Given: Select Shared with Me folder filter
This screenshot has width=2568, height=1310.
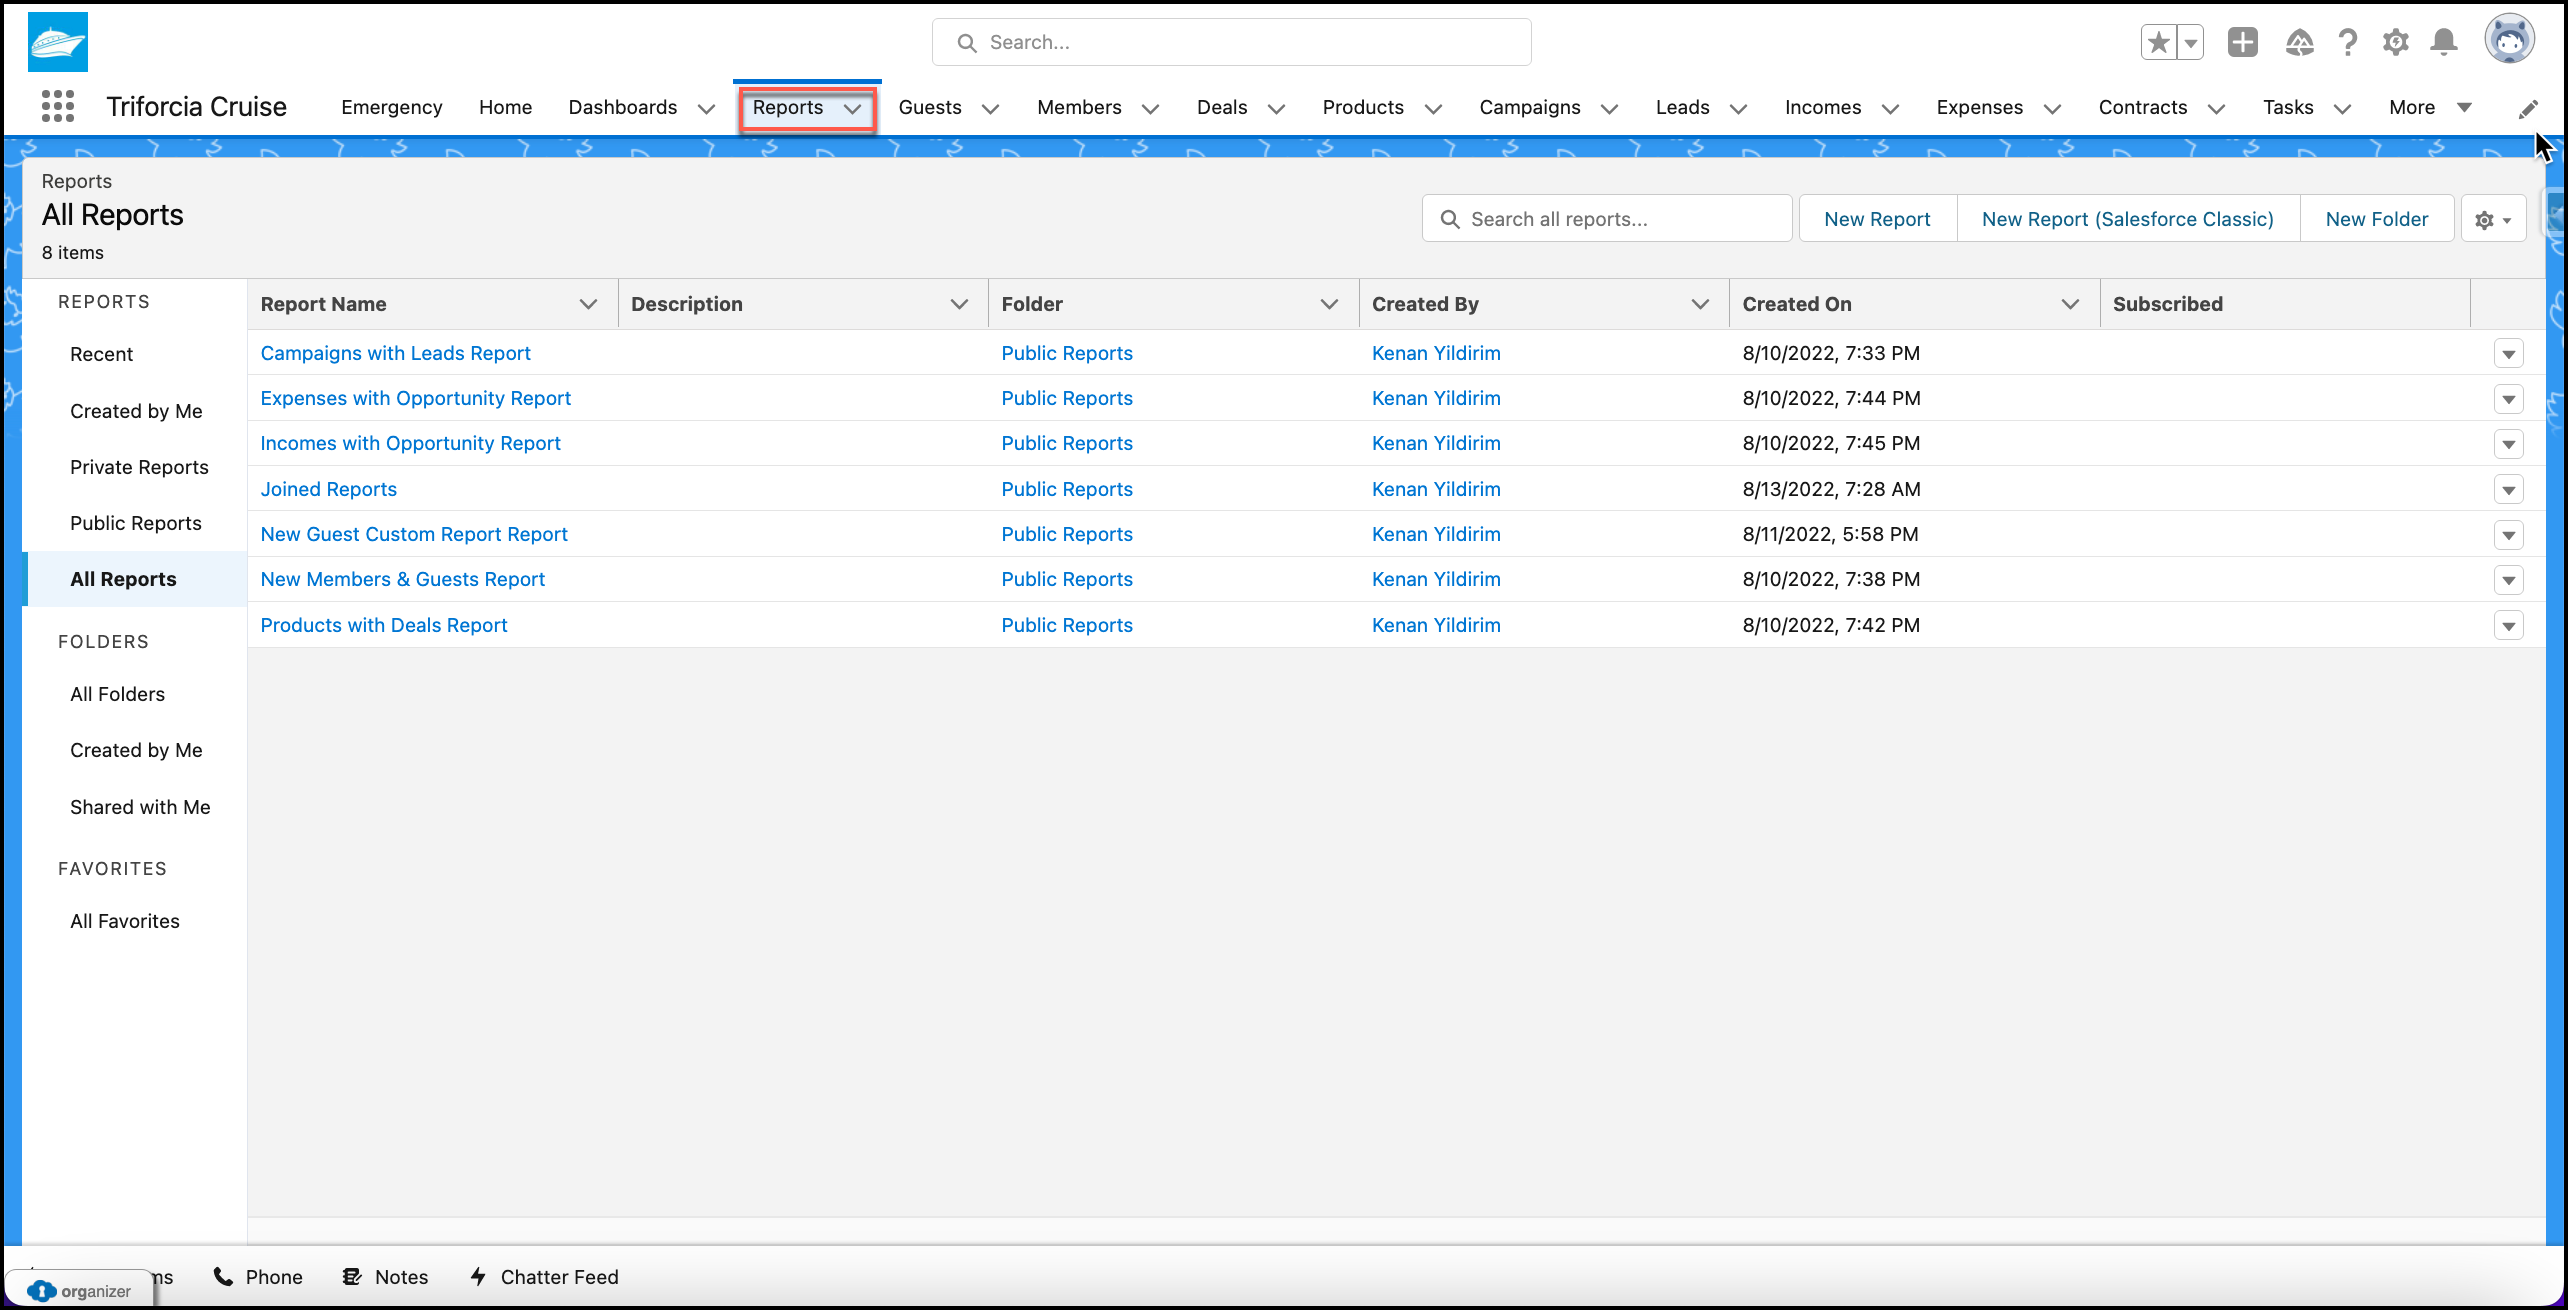Looking at the screenshot, I should pyautogui.click(x=140, y=807).
